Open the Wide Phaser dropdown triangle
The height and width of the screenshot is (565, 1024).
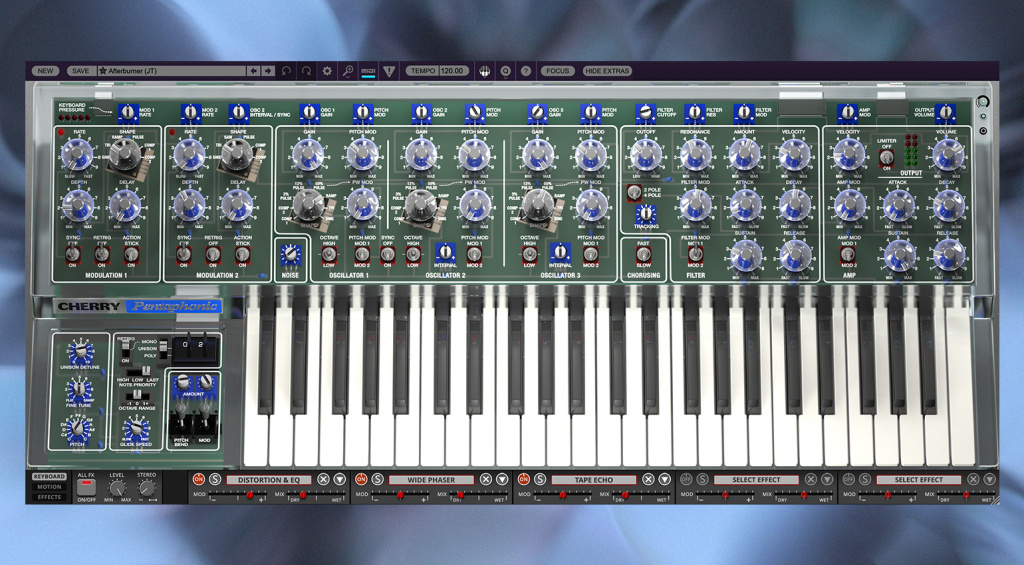(502, 479)
